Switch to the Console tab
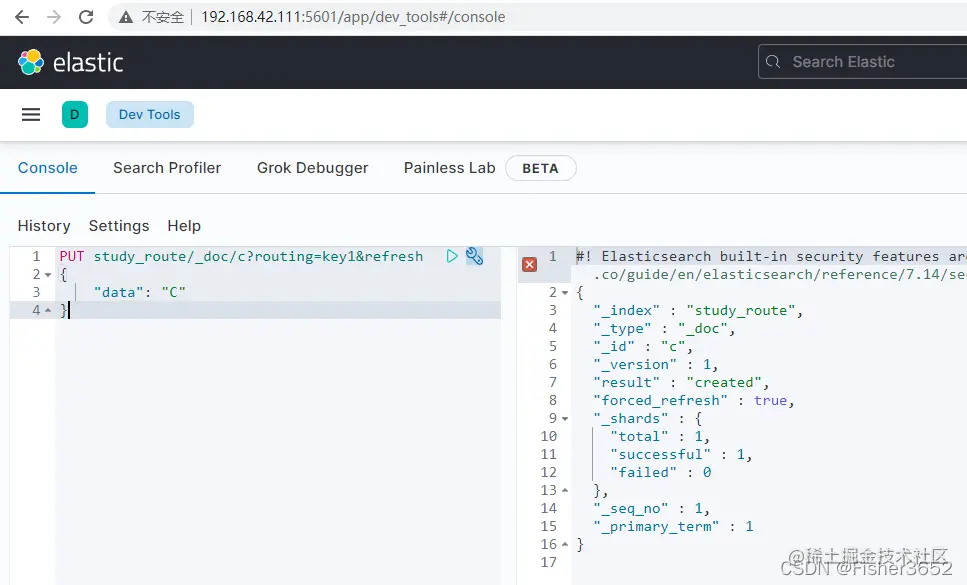Viewport: 967px width, 585px height. (47, 168)
